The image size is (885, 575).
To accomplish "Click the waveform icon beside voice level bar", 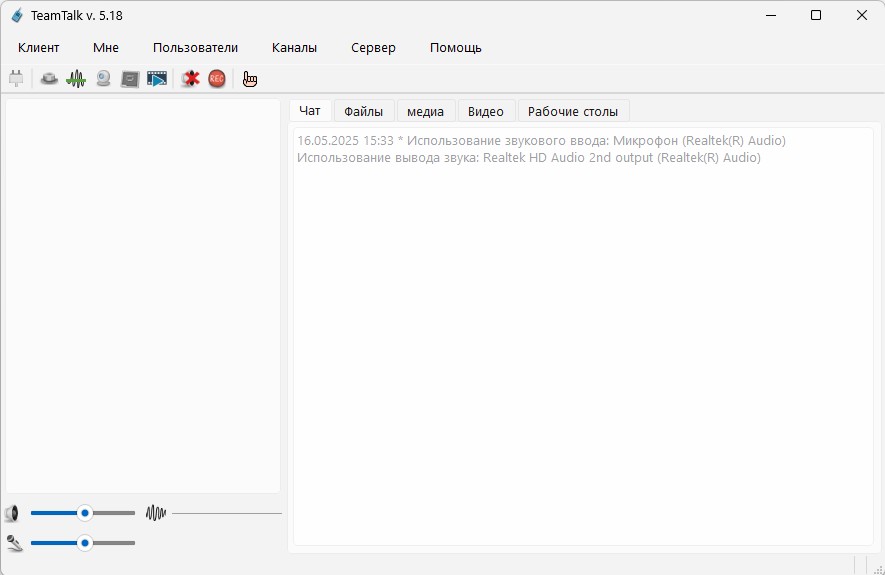I will tap(156, 513).
